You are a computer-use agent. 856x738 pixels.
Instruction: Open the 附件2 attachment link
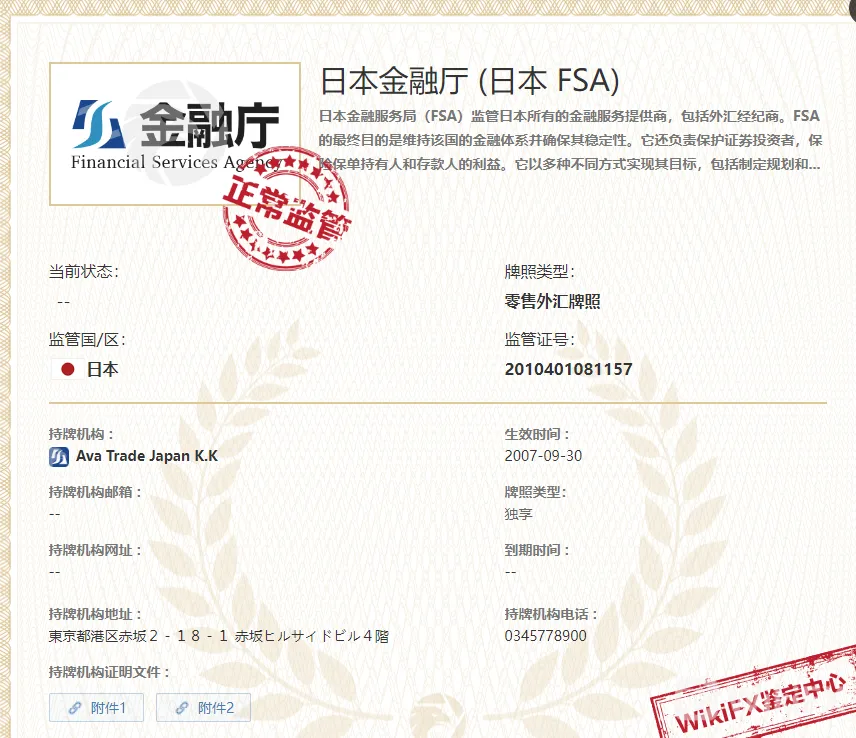[x=203, y=707]
